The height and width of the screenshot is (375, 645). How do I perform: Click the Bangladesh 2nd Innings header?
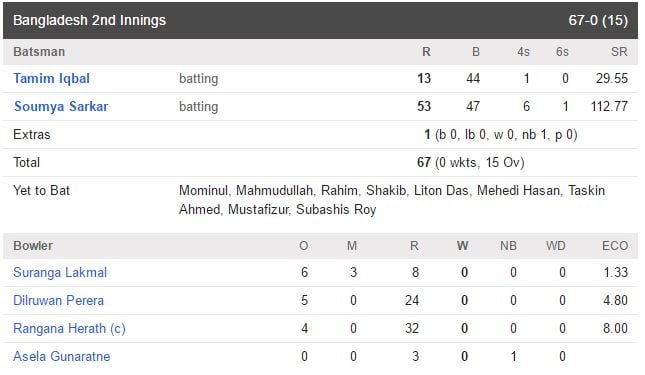pos(89,20)
